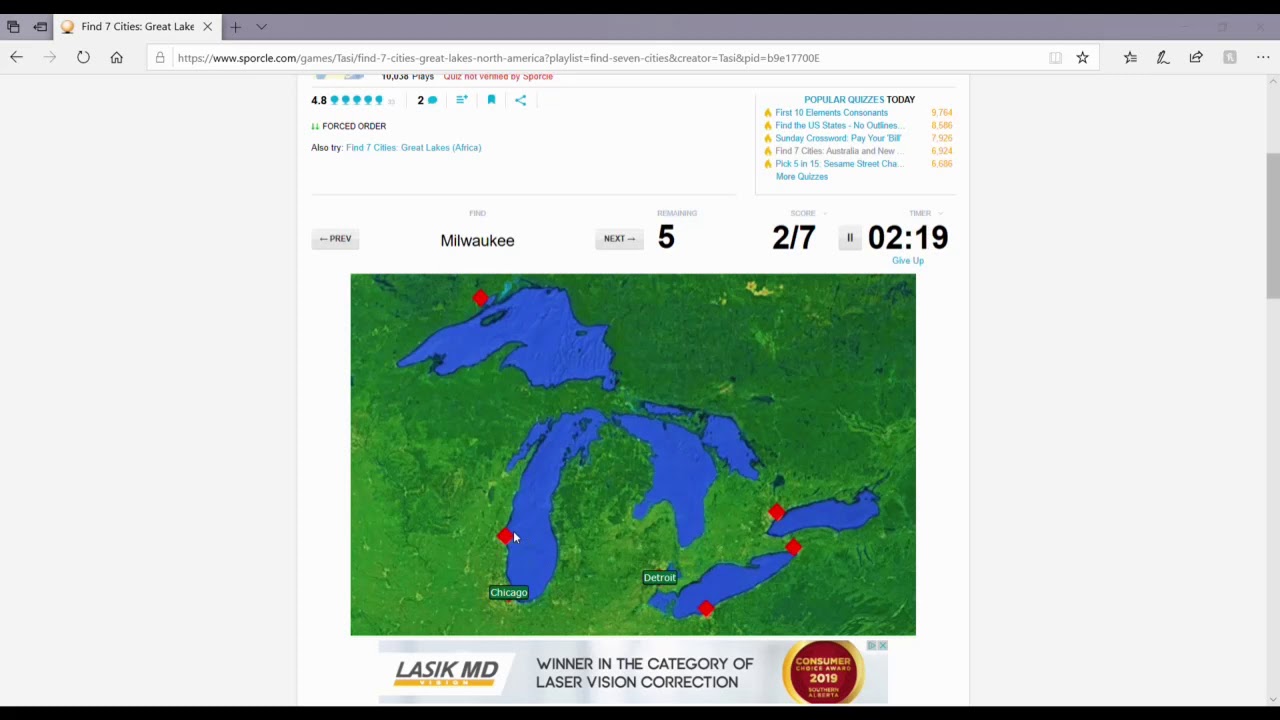Click red marker at Lake Erie's east end
The image size is (1280, 720).
793,547
